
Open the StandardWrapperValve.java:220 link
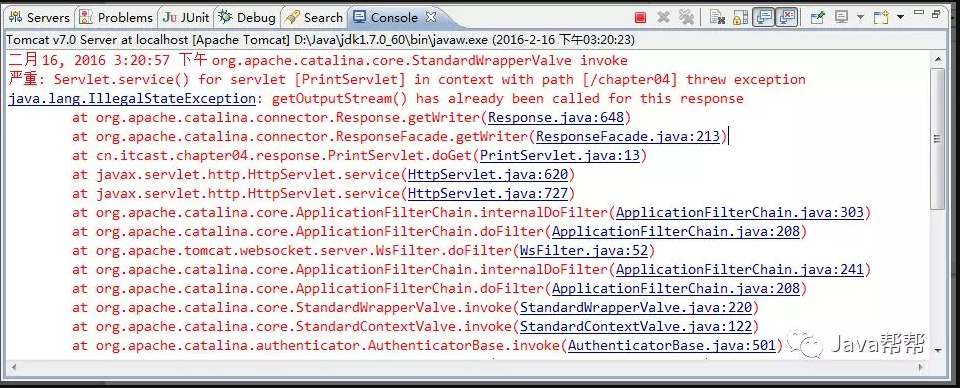pos(636,308)
